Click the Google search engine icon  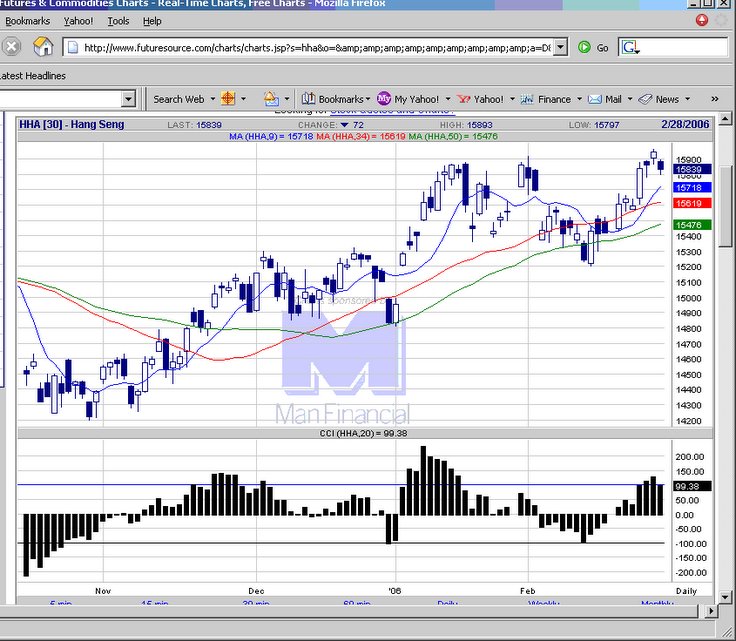630,47
